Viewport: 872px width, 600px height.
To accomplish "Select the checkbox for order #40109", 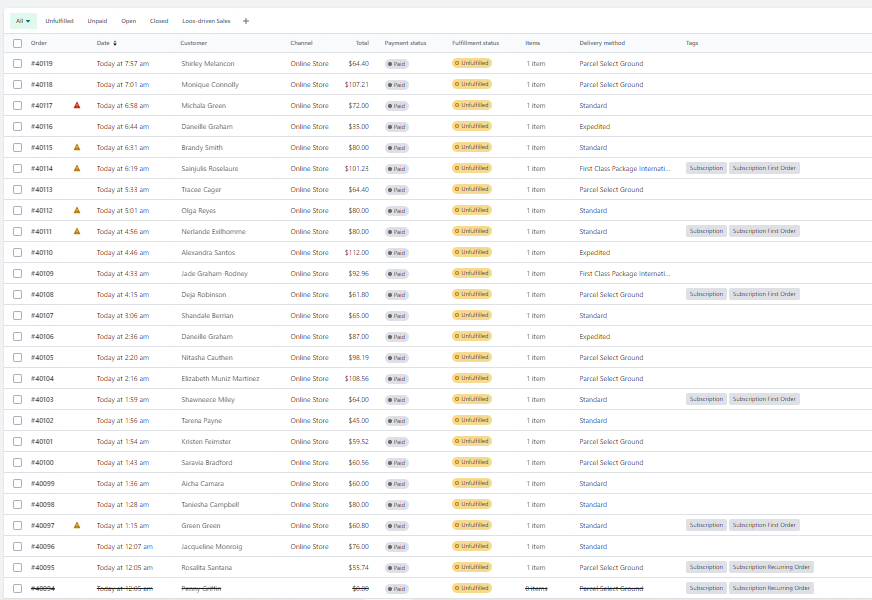I will click(18, 273).
